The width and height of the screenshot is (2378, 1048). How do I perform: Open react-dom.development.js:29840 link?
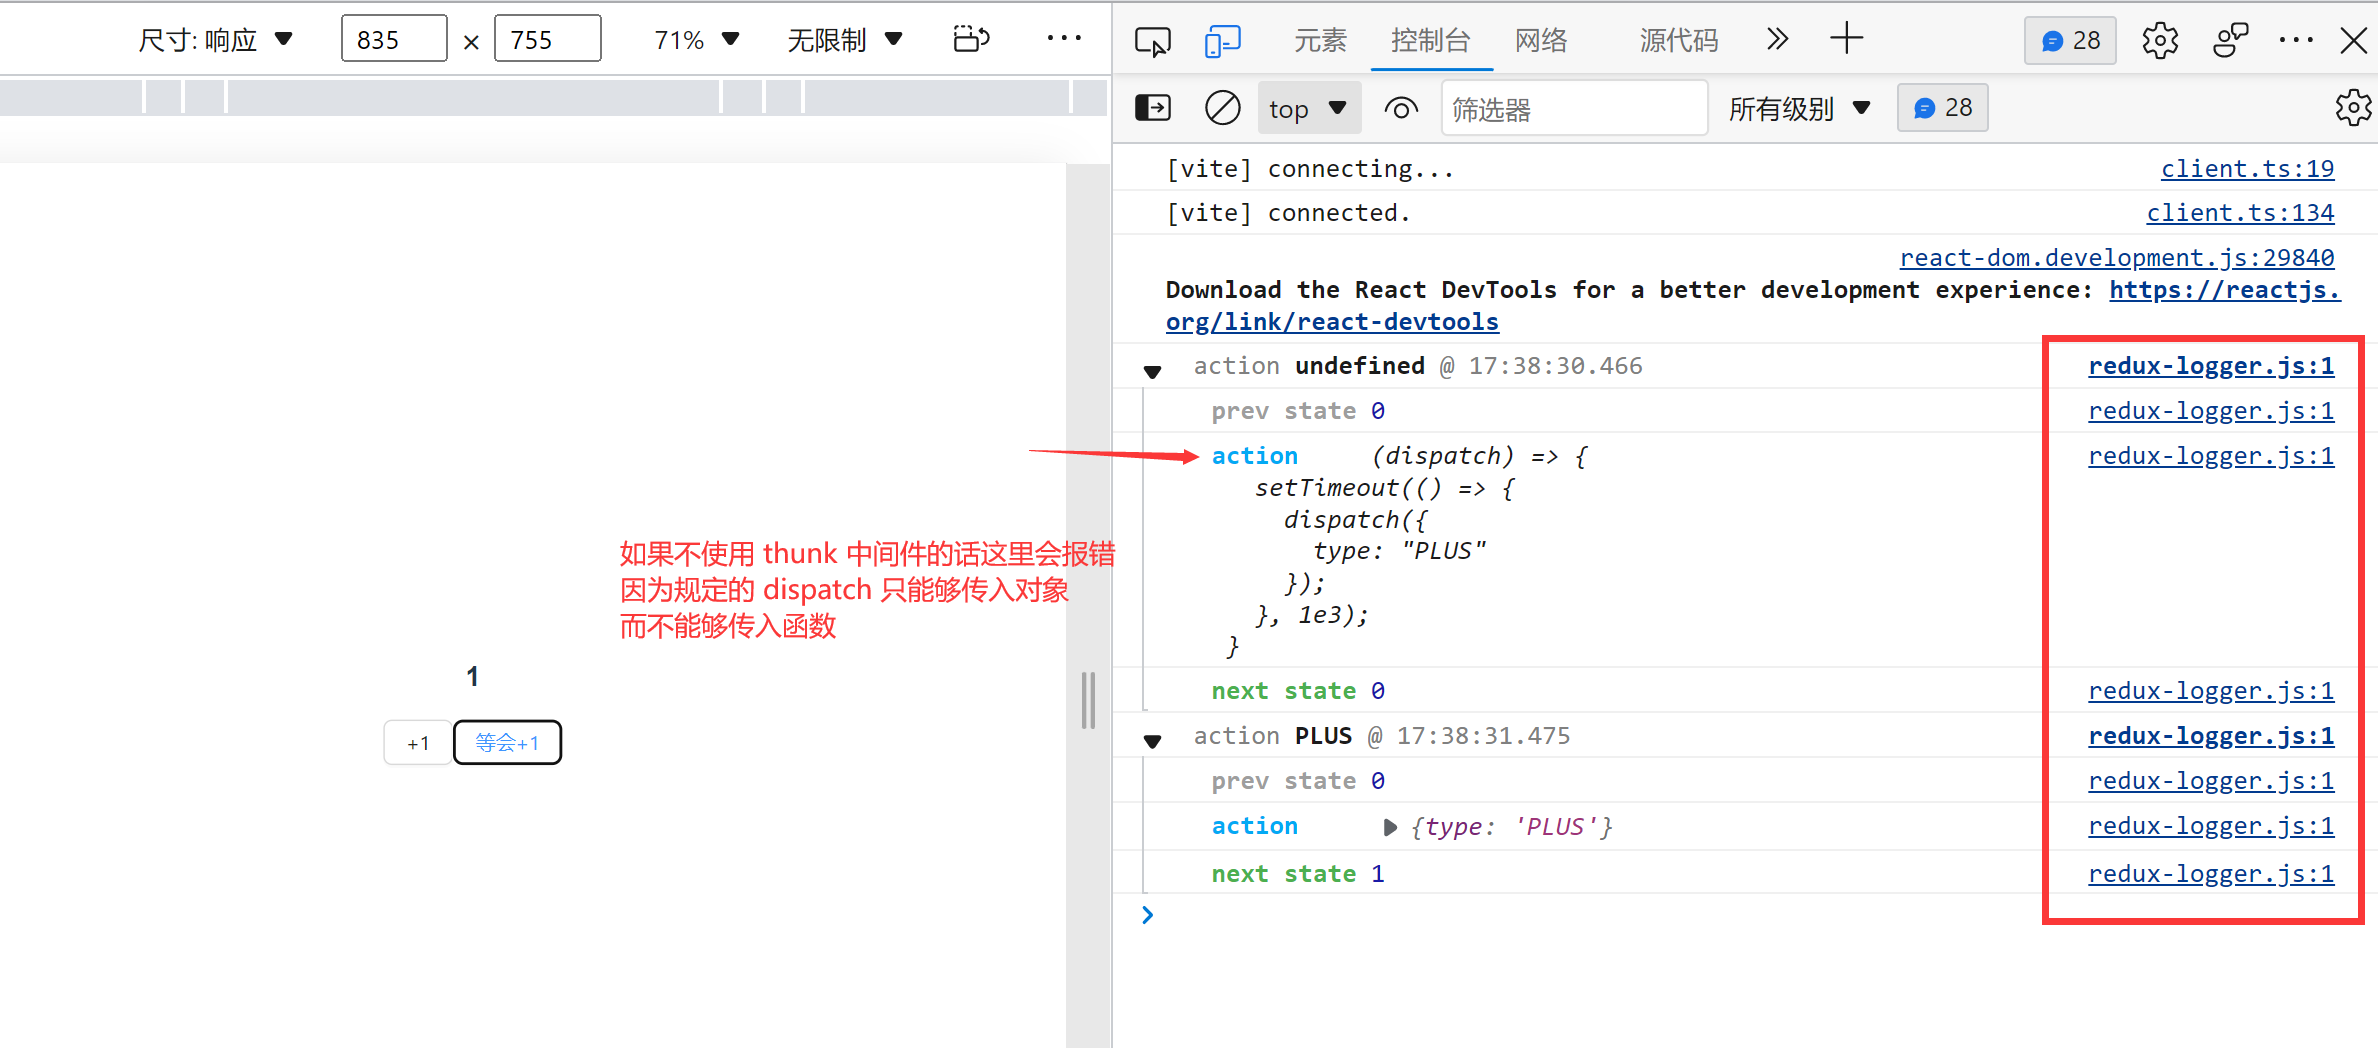[x=2117, y=257]
